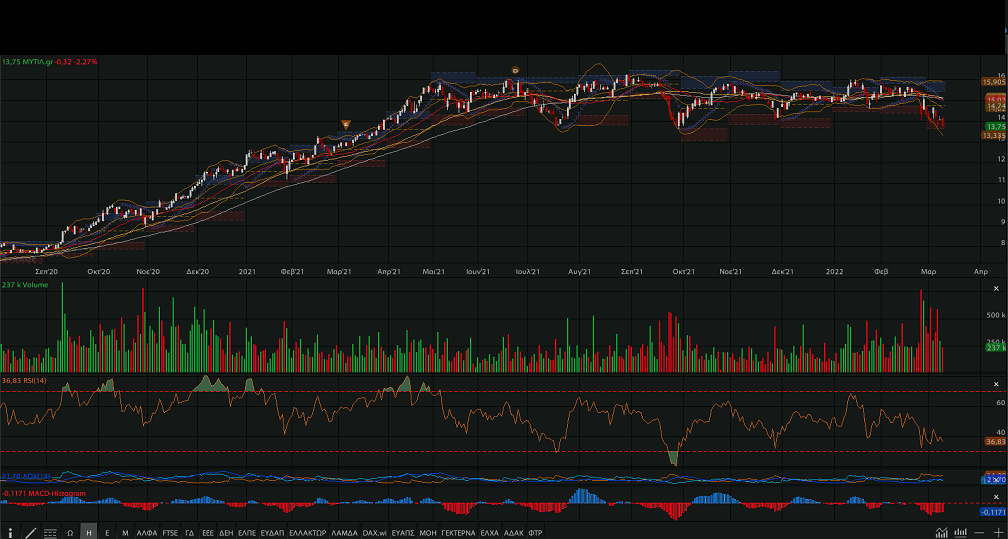Open the info (i) panel
The width and height of the screenshot is (1008, 539).
coord(10,533)
